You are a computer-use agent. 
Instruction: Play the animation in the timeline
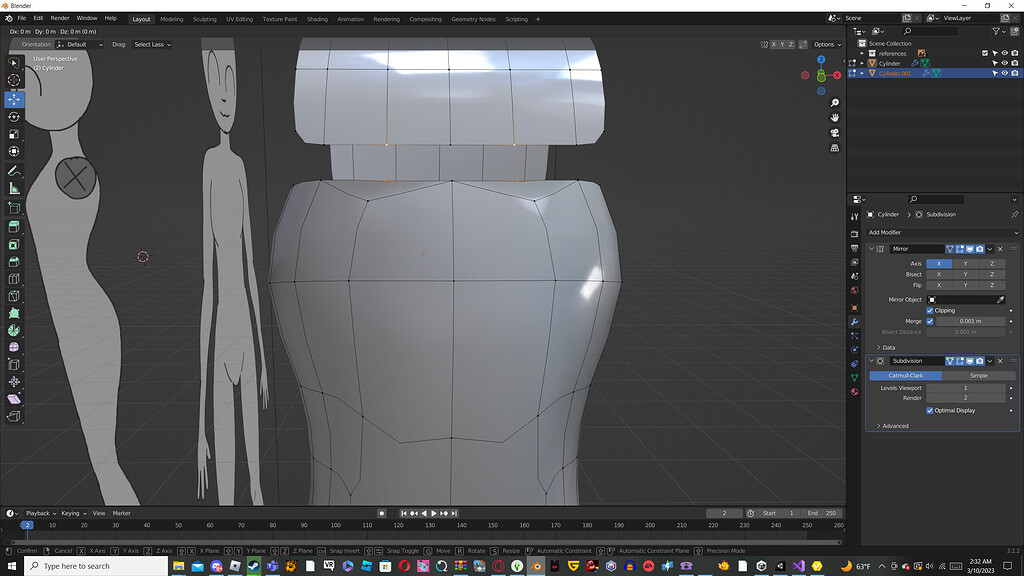tap(434, 513)
